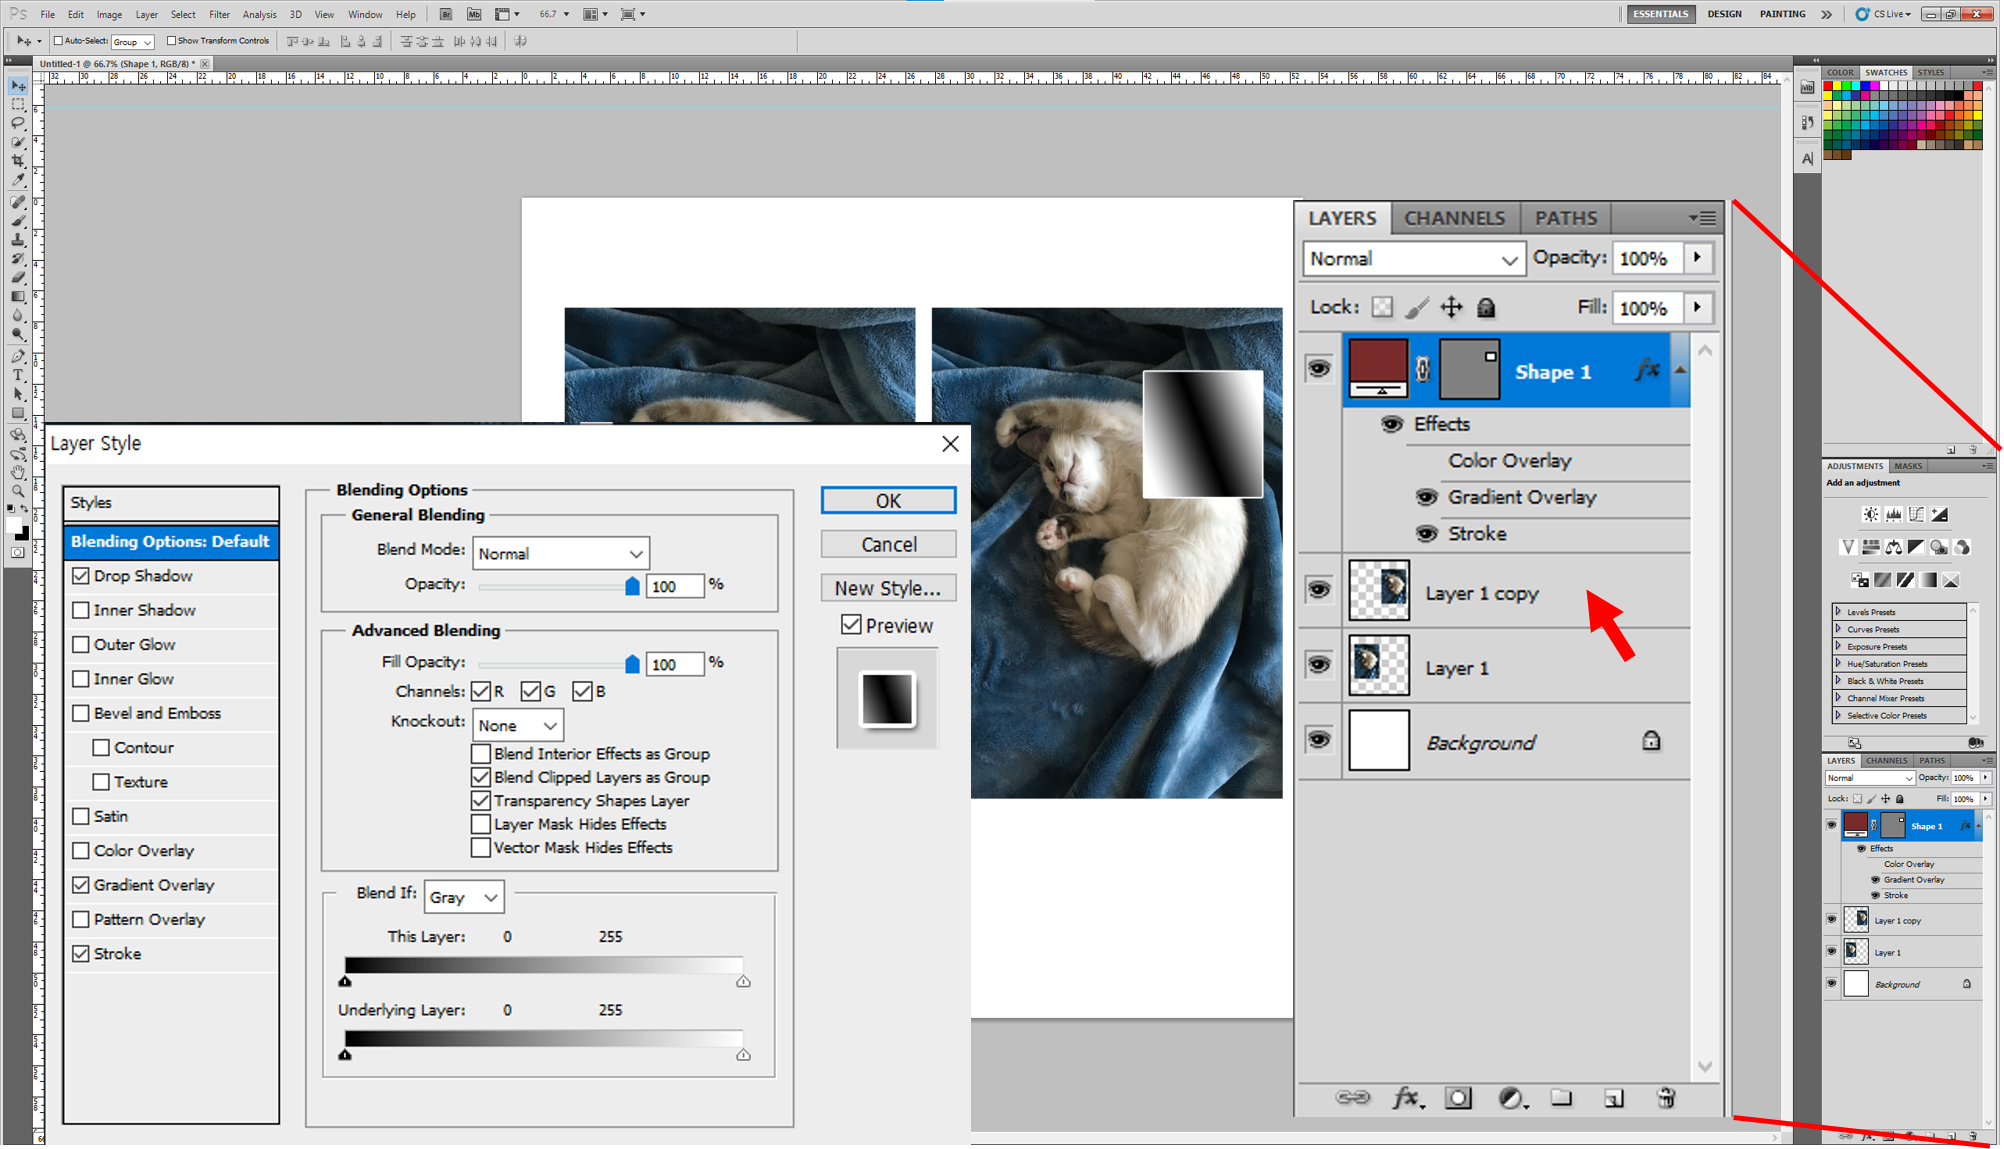Viewport: 2004px width, 1149px height.
Task: Open the Filter menu
Action: pos(219,14)
